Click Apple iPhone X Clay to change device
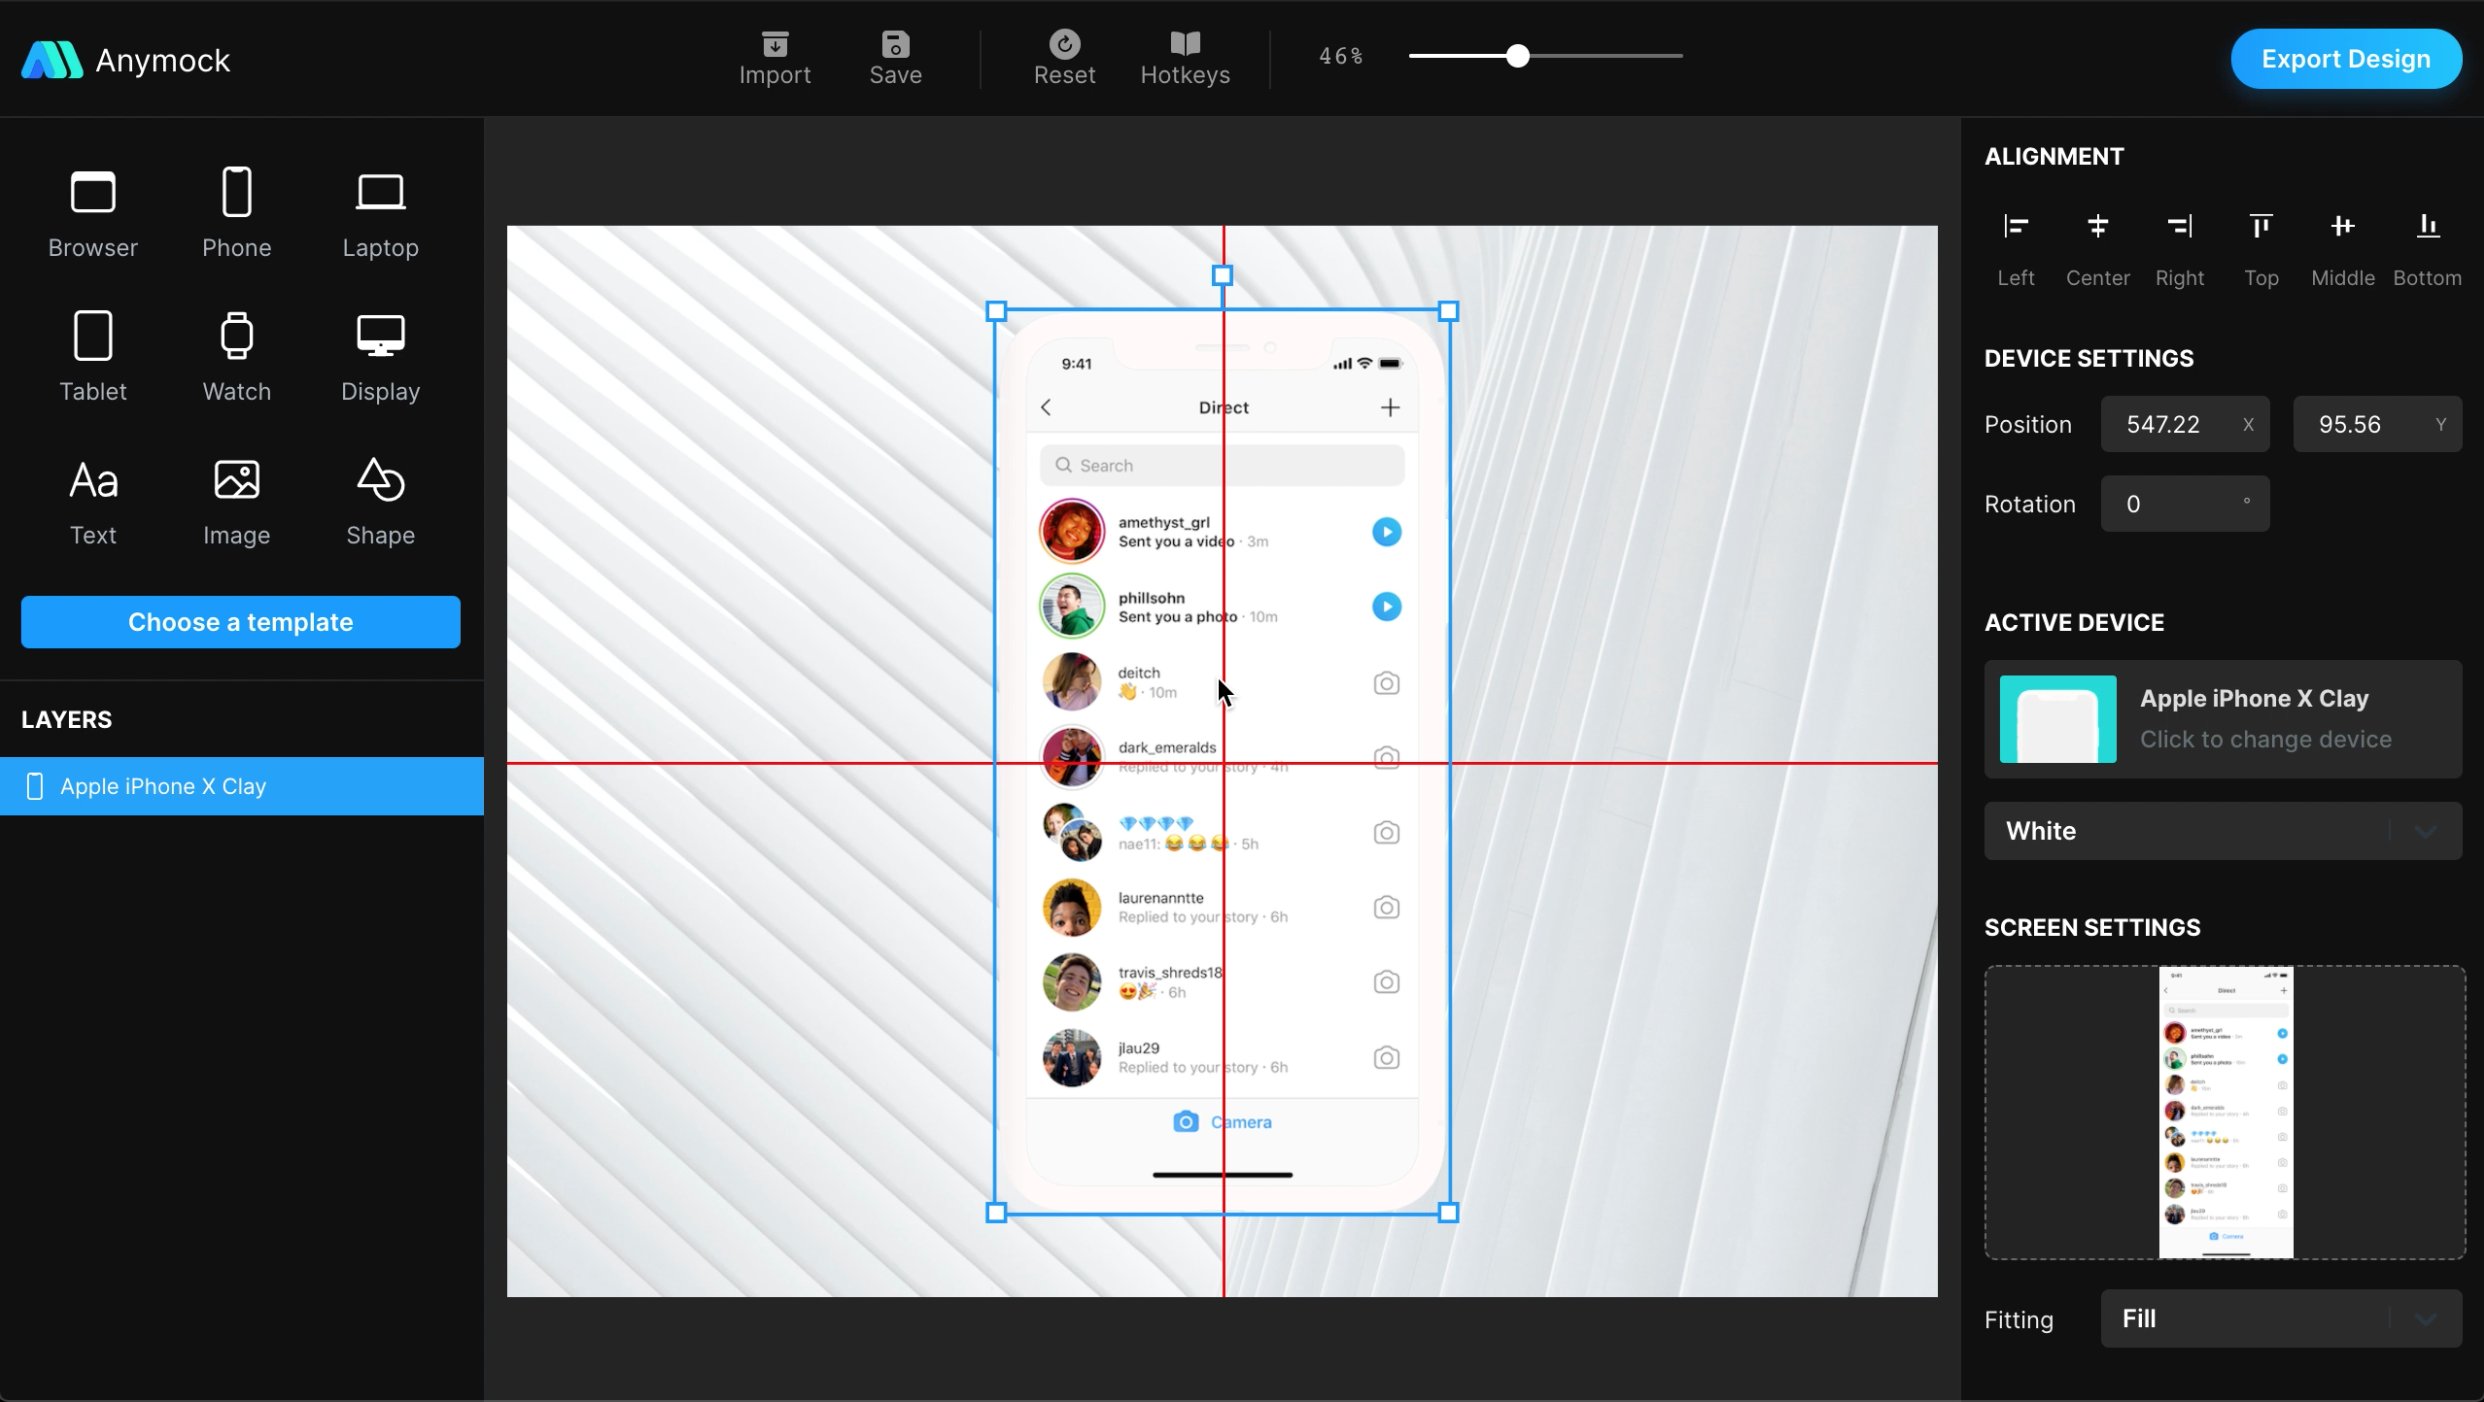This screenshot has height=1402, width=2484. (x=2222, y=718)
